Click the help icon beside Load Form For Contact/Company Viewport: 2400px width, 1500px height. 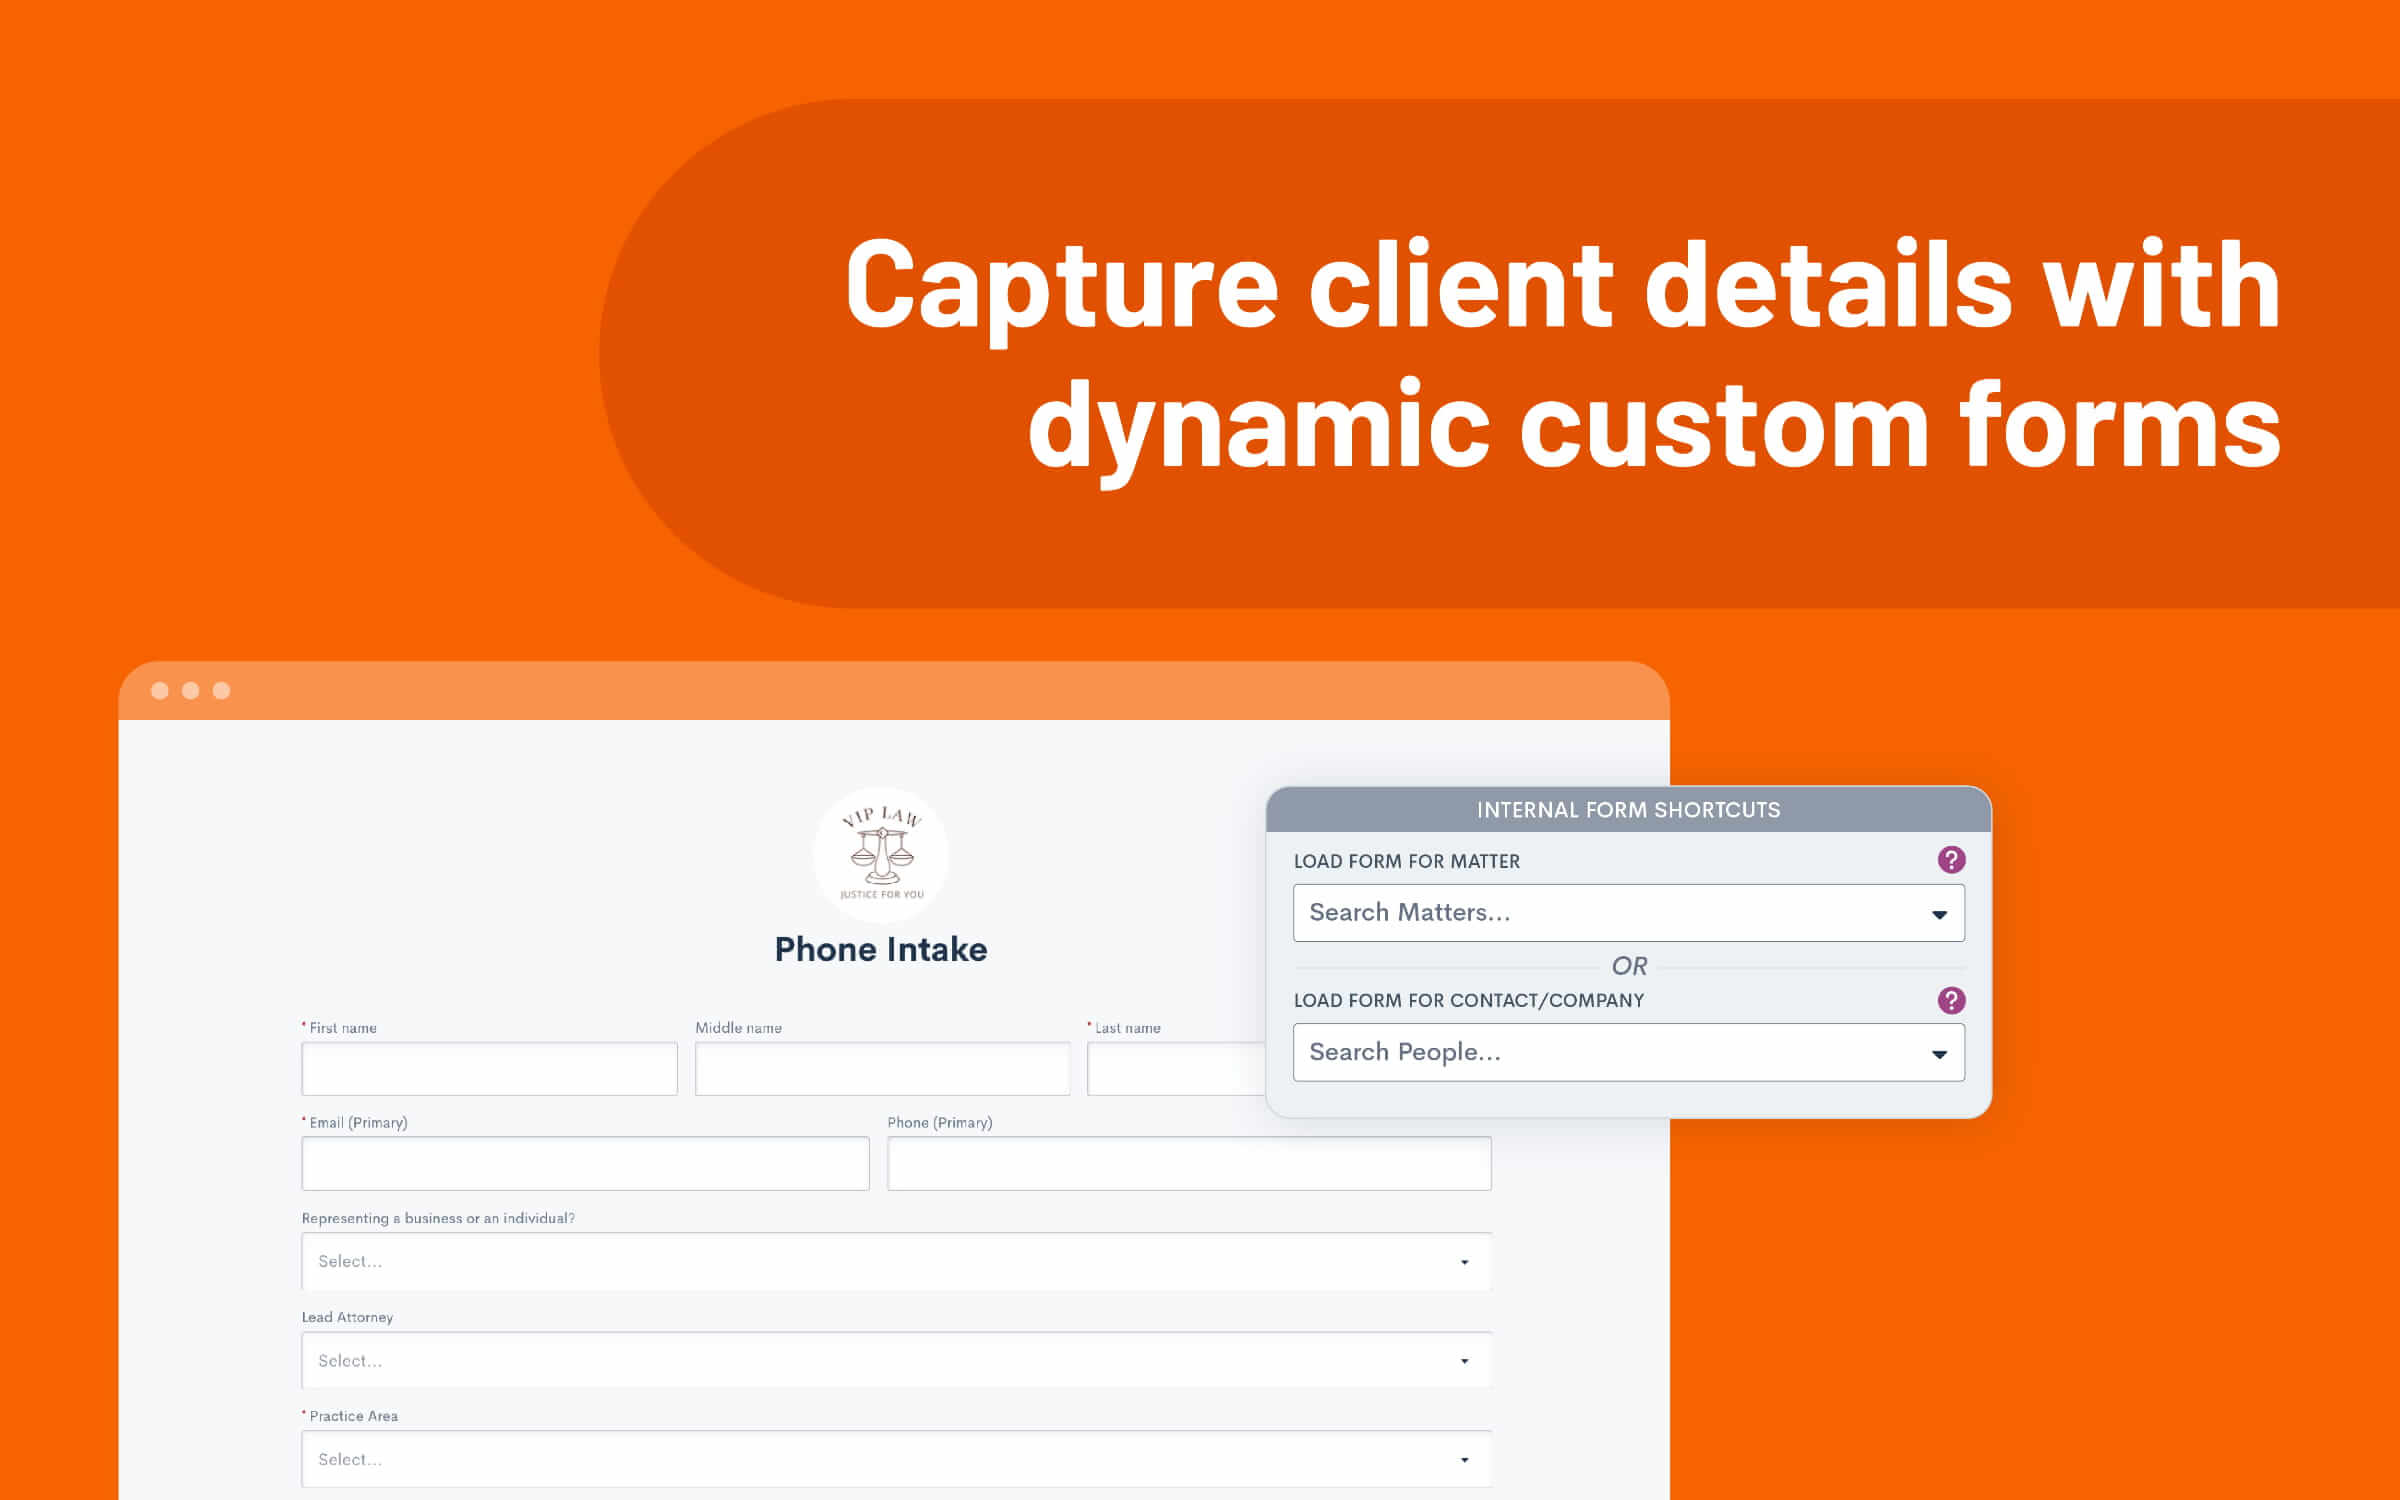(1951, 1000)
